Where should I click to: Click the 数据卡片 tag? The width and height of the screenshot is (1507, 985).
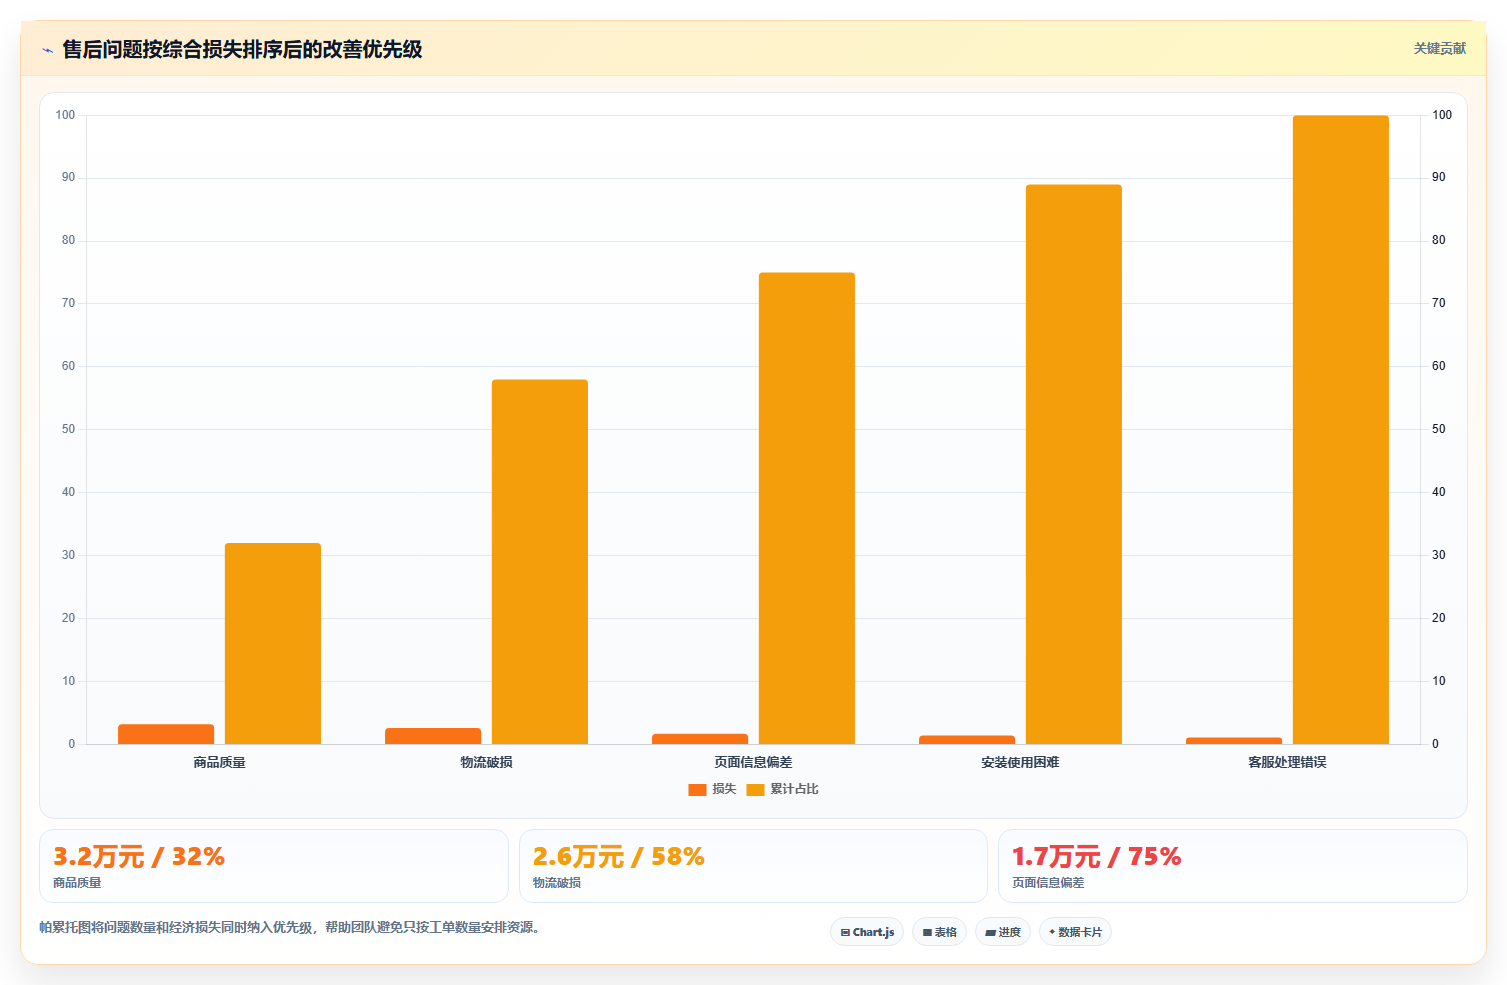coord(1075,932)
